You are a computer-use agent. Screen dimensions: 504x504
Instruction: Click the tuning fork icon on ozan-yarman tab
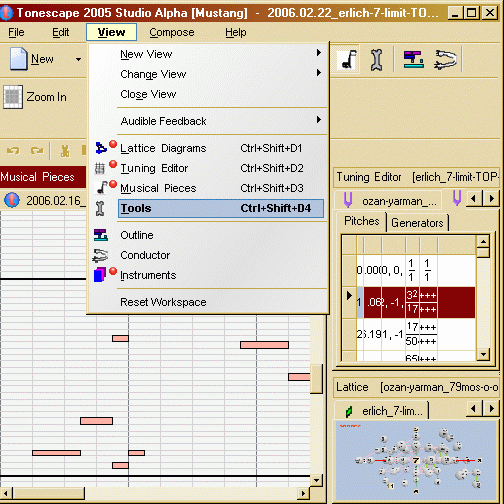[348, 200]
